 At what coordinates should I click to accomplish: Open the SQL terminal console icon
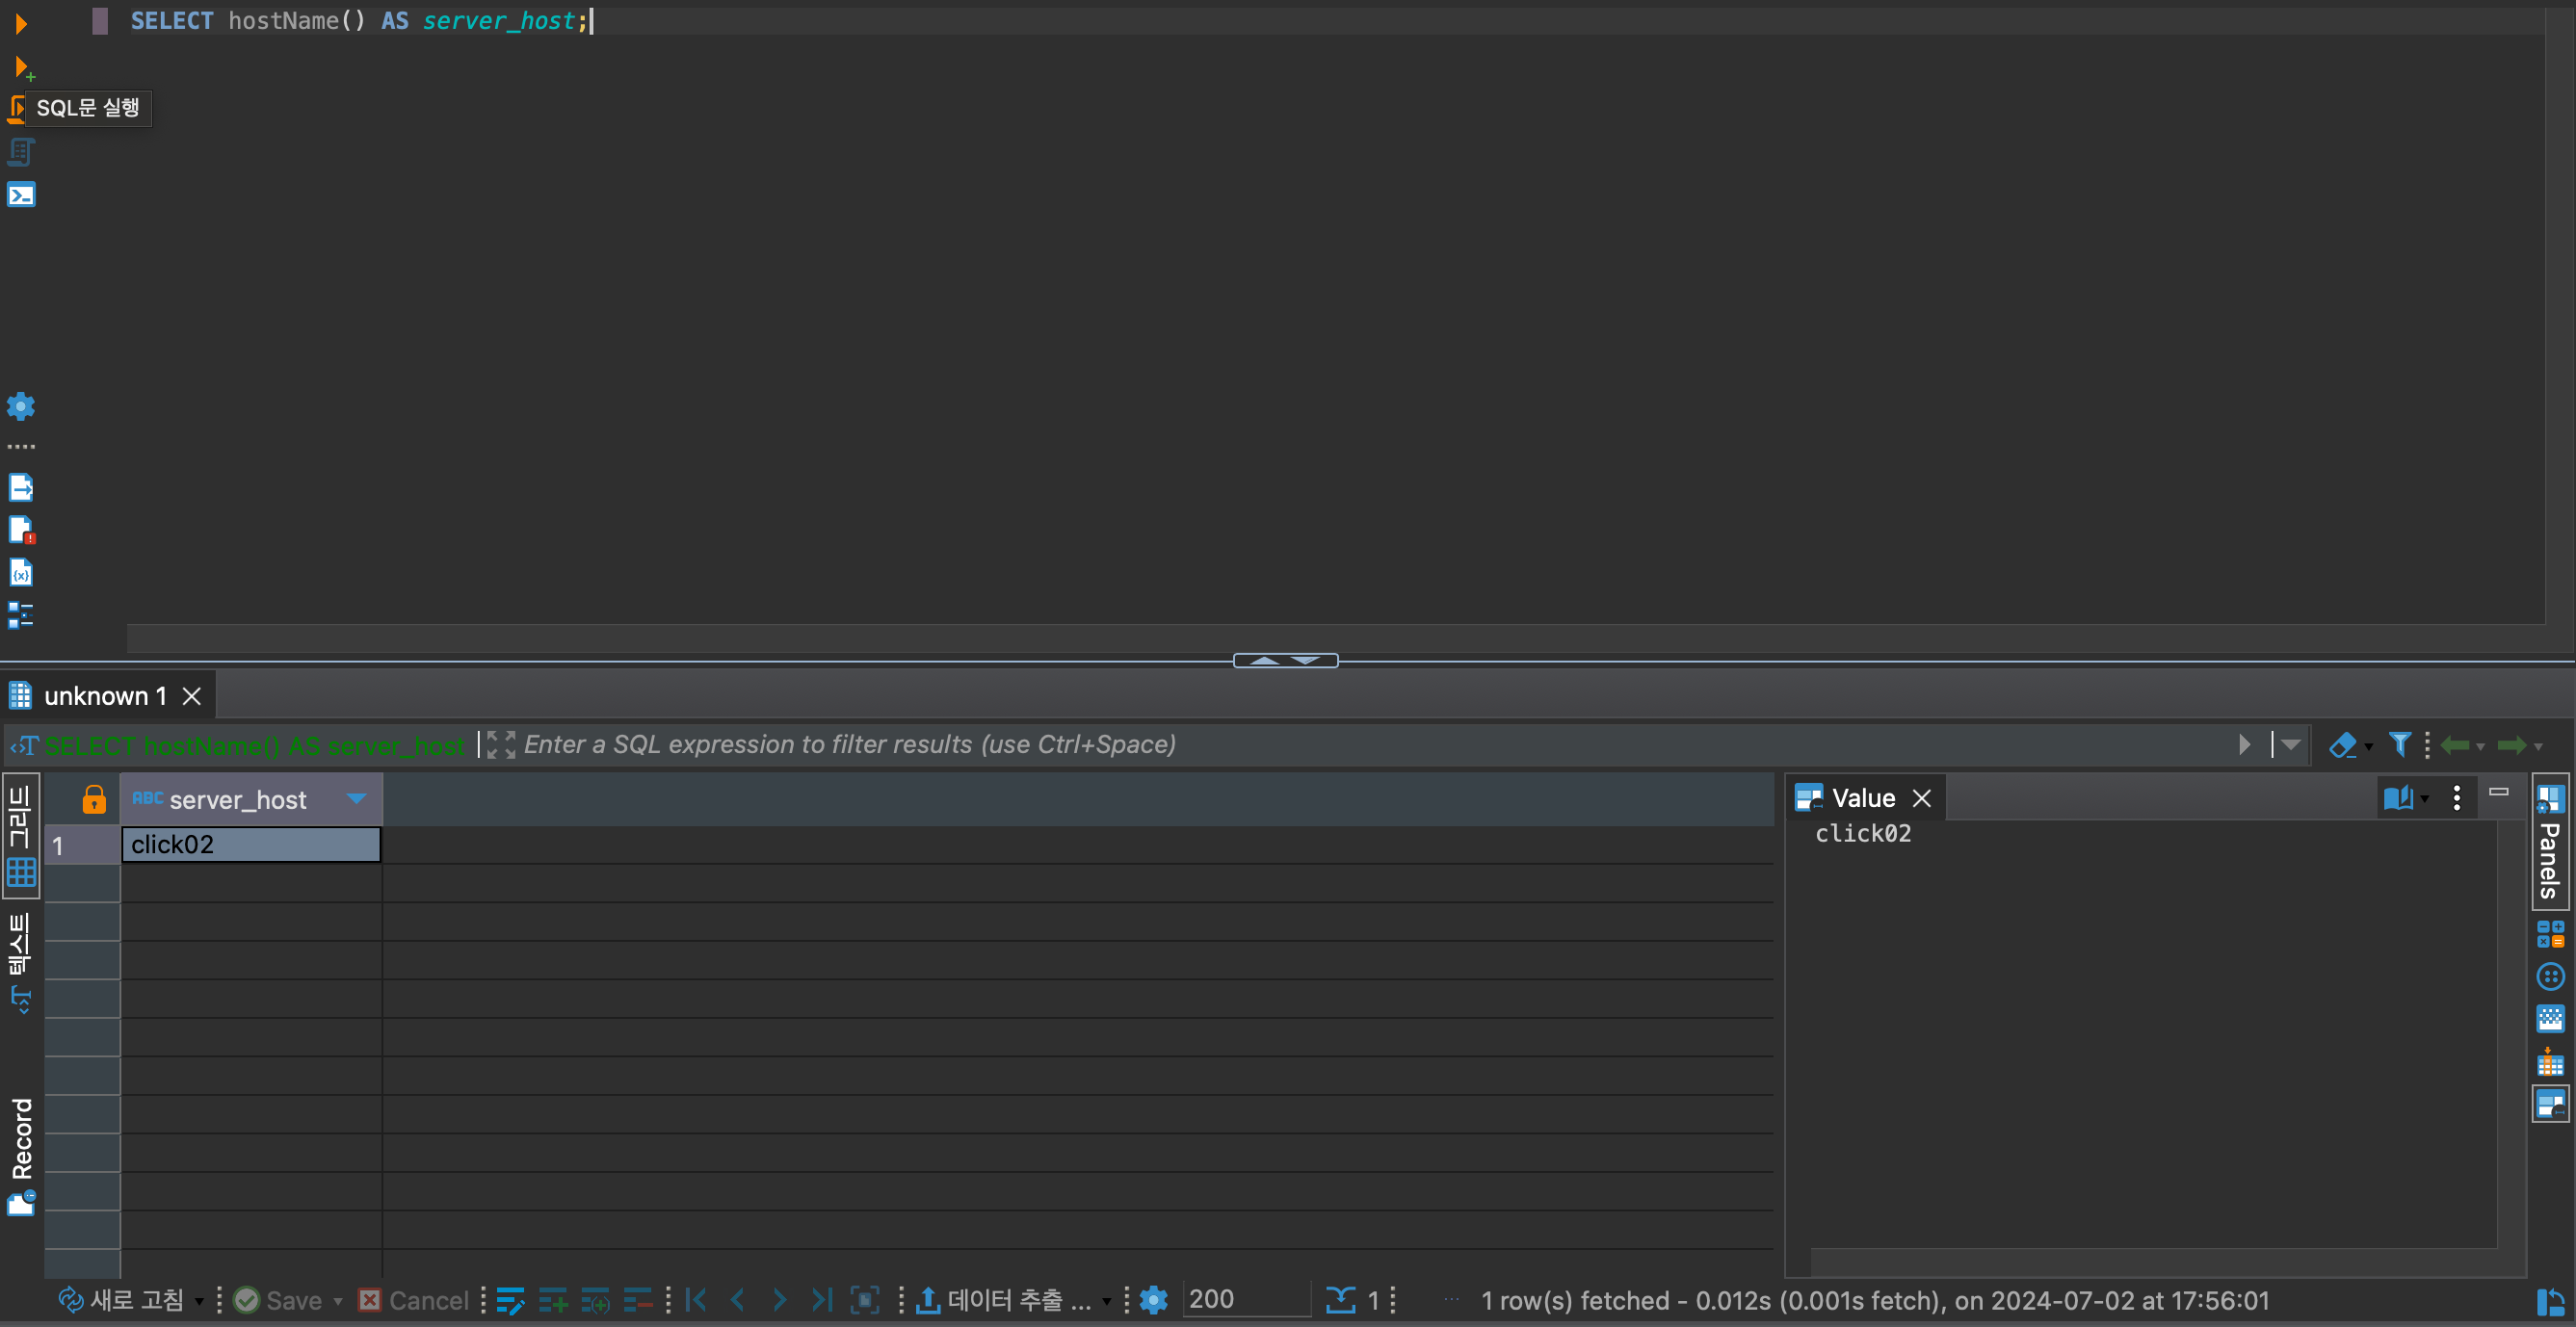click(21, 195)
